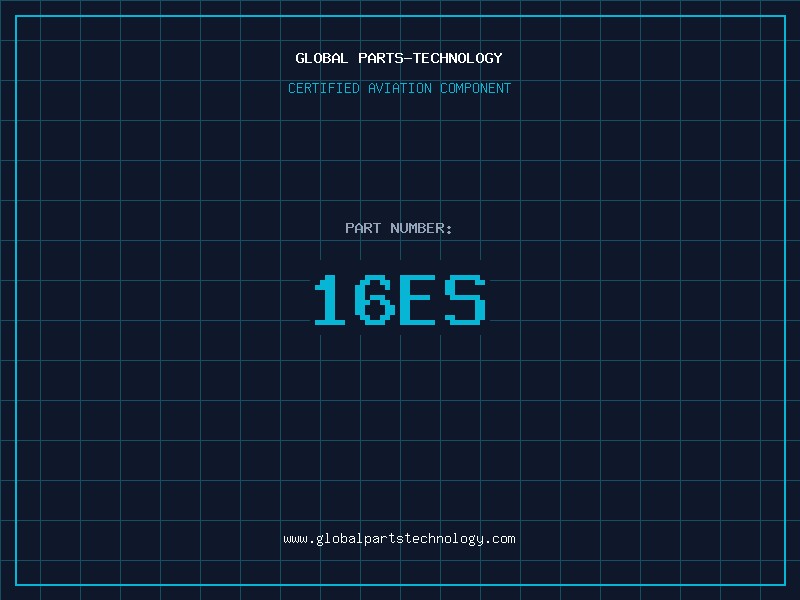Click the word GLOBAL in the heading
800x600 pixels.
pos(322,58)
